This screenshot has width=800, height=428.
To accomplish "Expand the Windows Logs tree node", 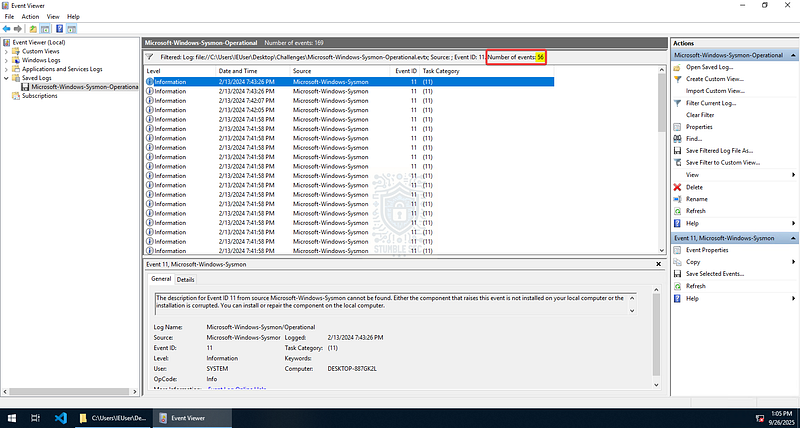I will [x=6, y=60].
